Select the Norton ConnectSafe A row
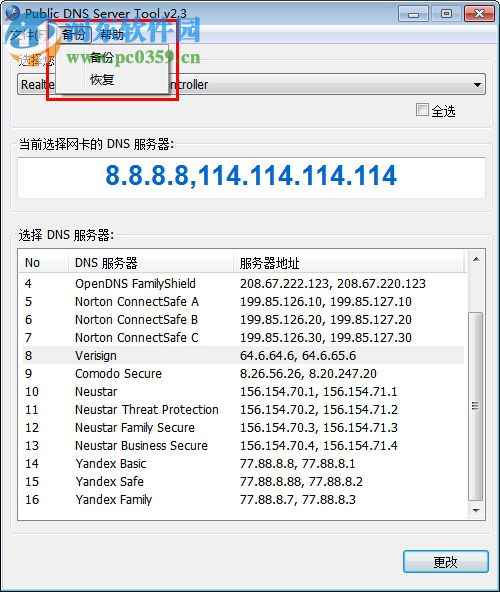500x592 pixels. tap(243, 302)
